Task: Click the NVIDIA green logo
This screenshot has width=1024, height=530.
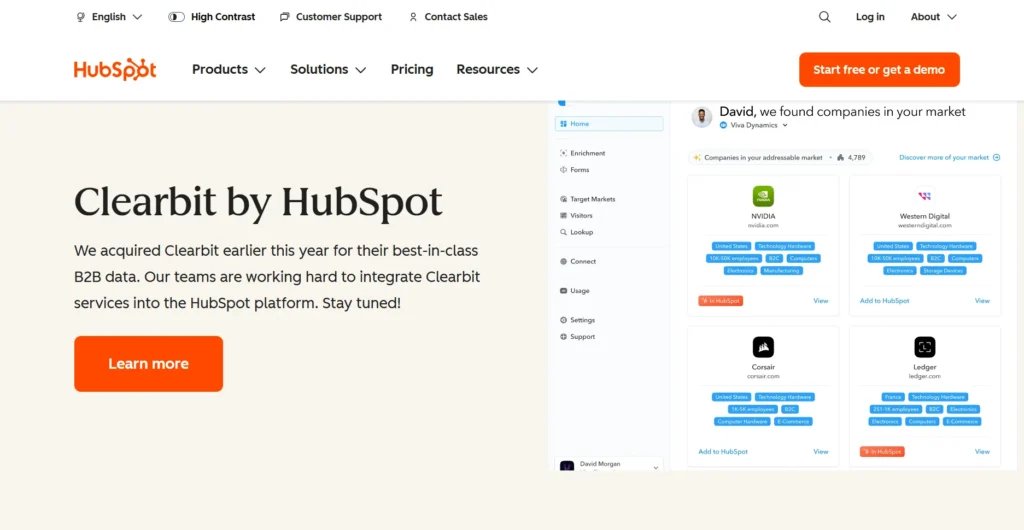Action: tap(763, 196)
